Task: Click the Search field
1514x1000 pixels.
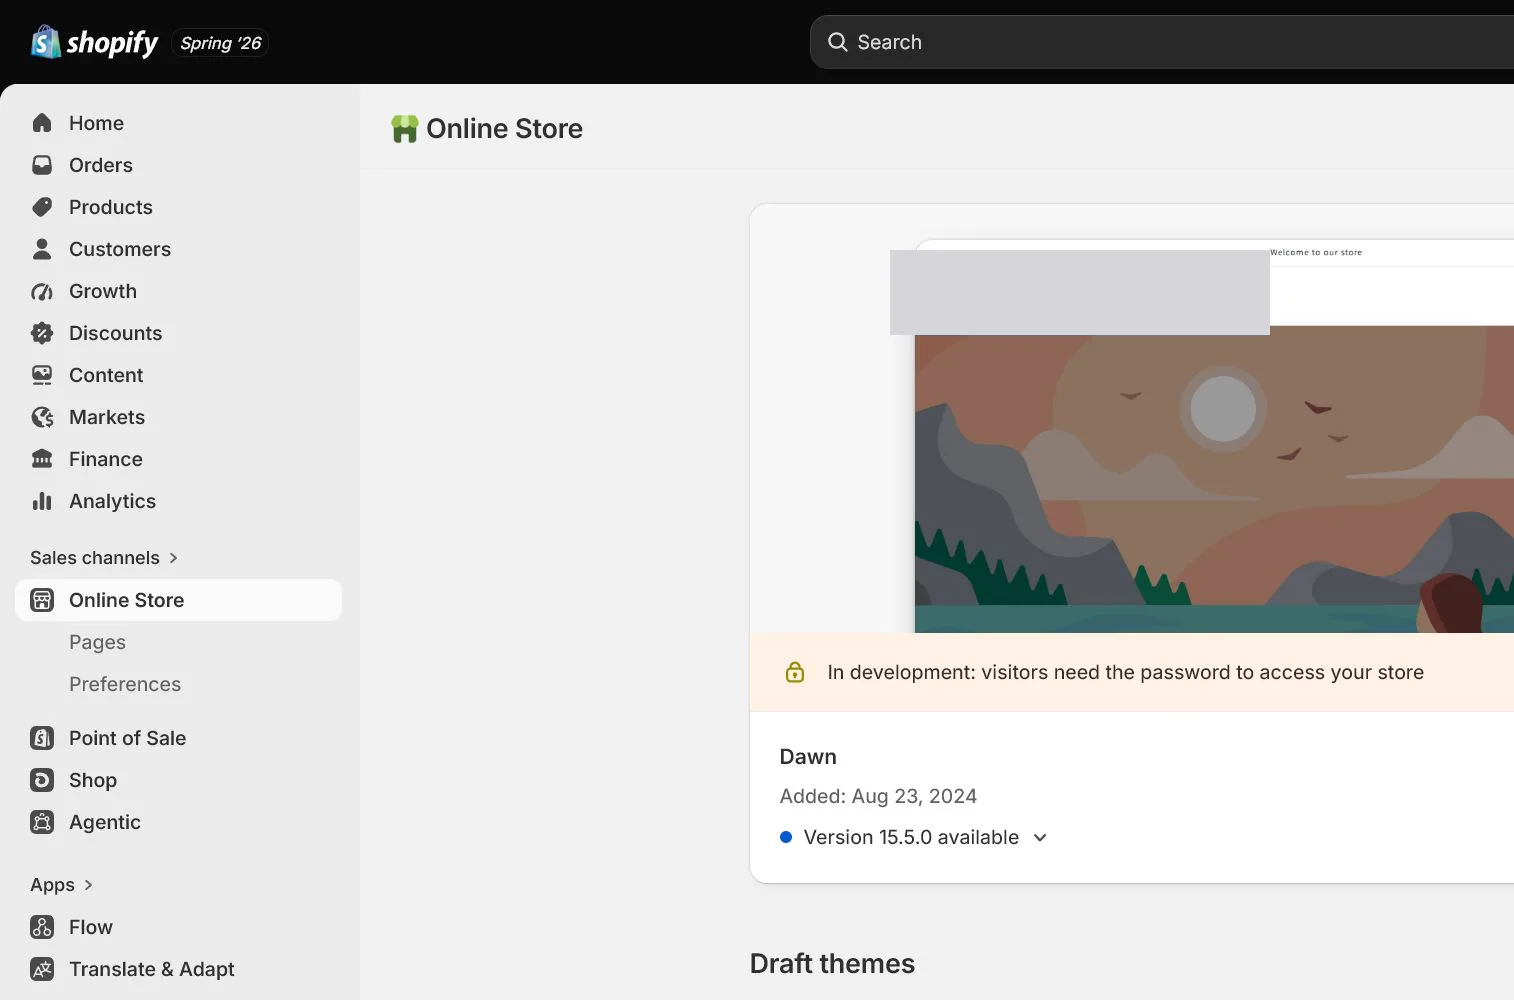Action: click(1162, 42)
